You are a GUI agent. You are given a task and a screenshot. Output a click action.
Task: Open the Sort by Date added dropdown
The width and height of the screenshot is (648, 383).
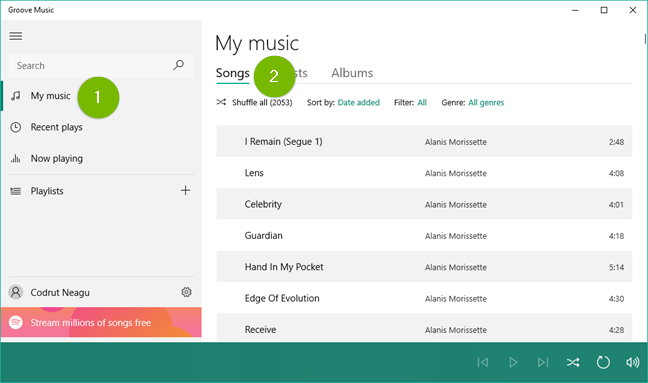point(359,102)
